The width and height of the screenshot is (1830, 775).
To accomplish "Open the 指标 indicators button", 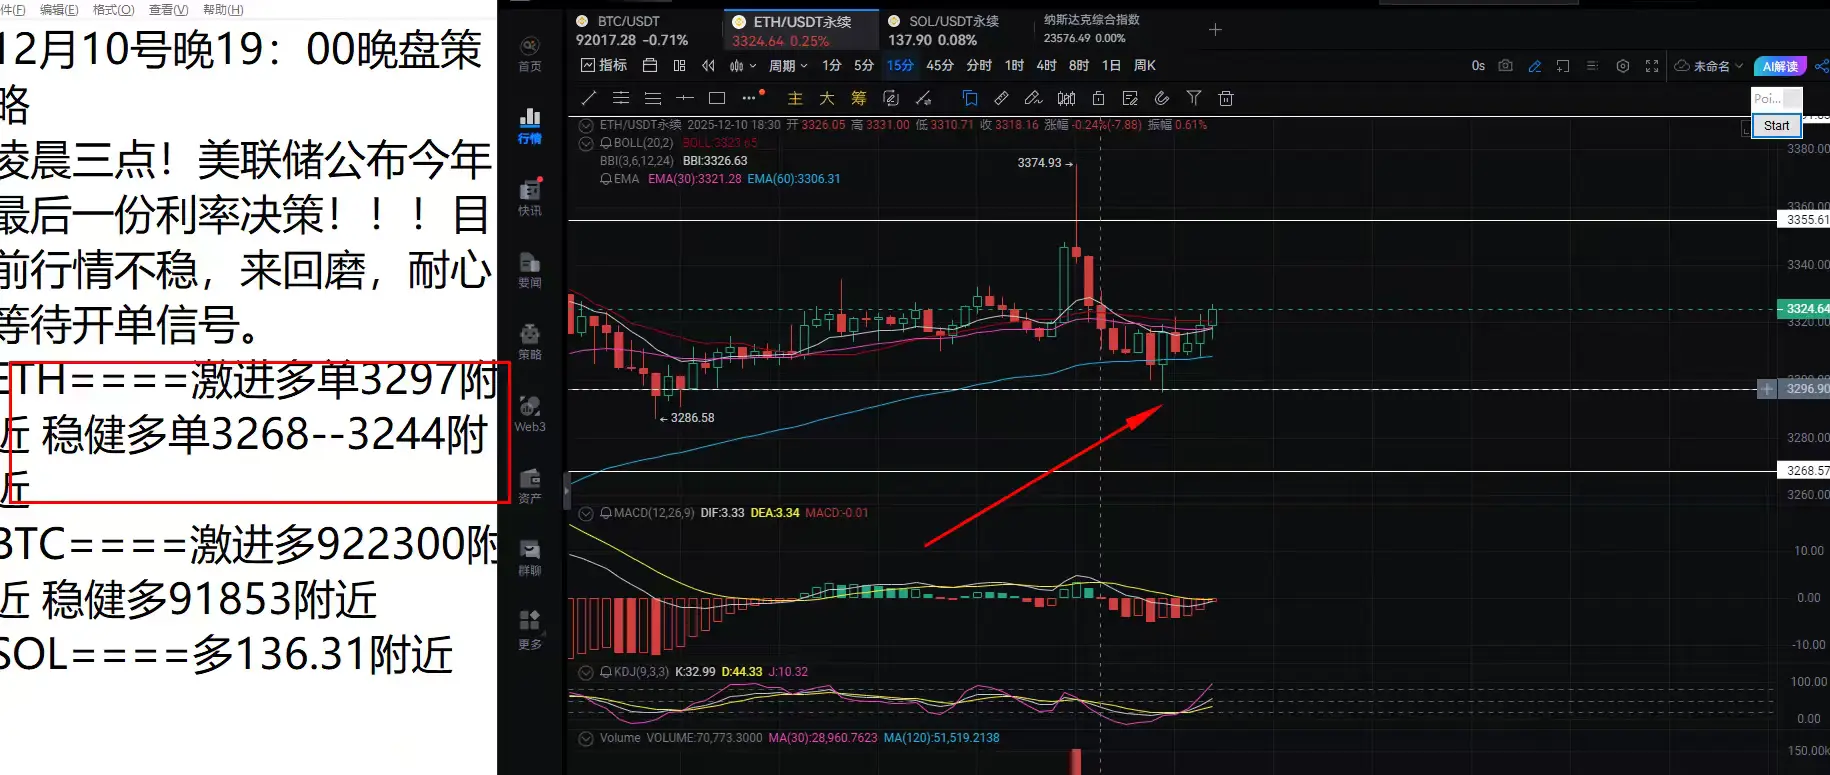I will coord(604,66).
